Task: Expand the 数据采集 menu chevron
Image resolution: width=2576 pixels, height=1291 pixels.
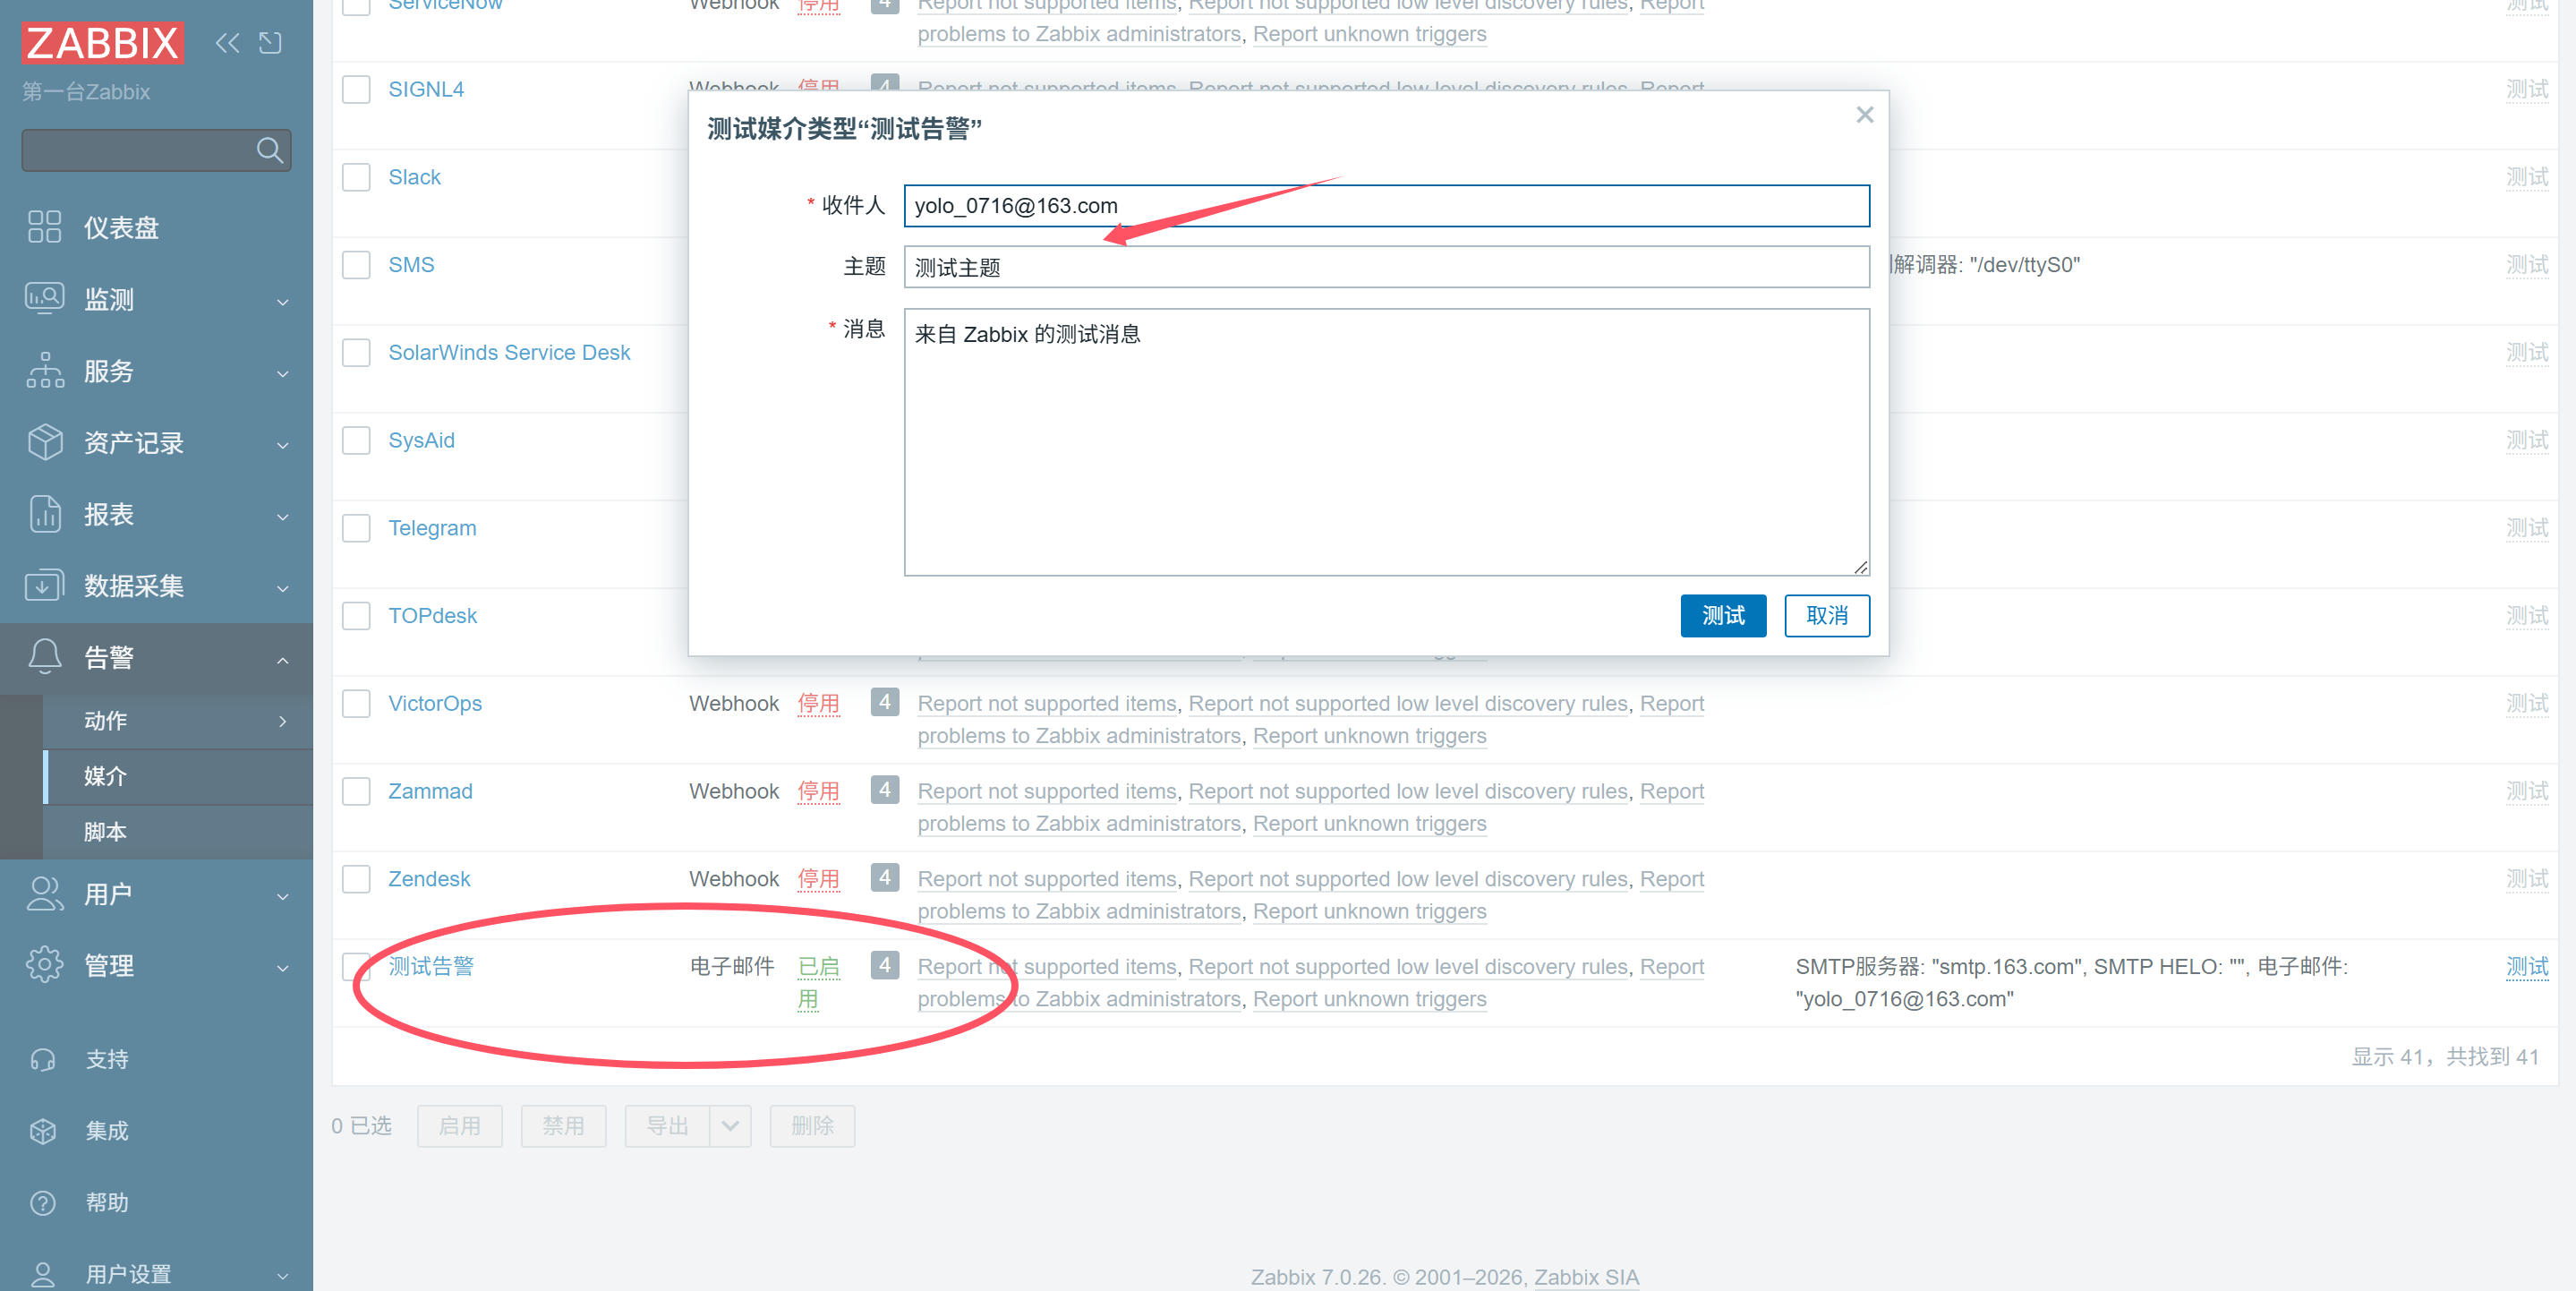Action: pyautogui.click(x=283, y=588)
